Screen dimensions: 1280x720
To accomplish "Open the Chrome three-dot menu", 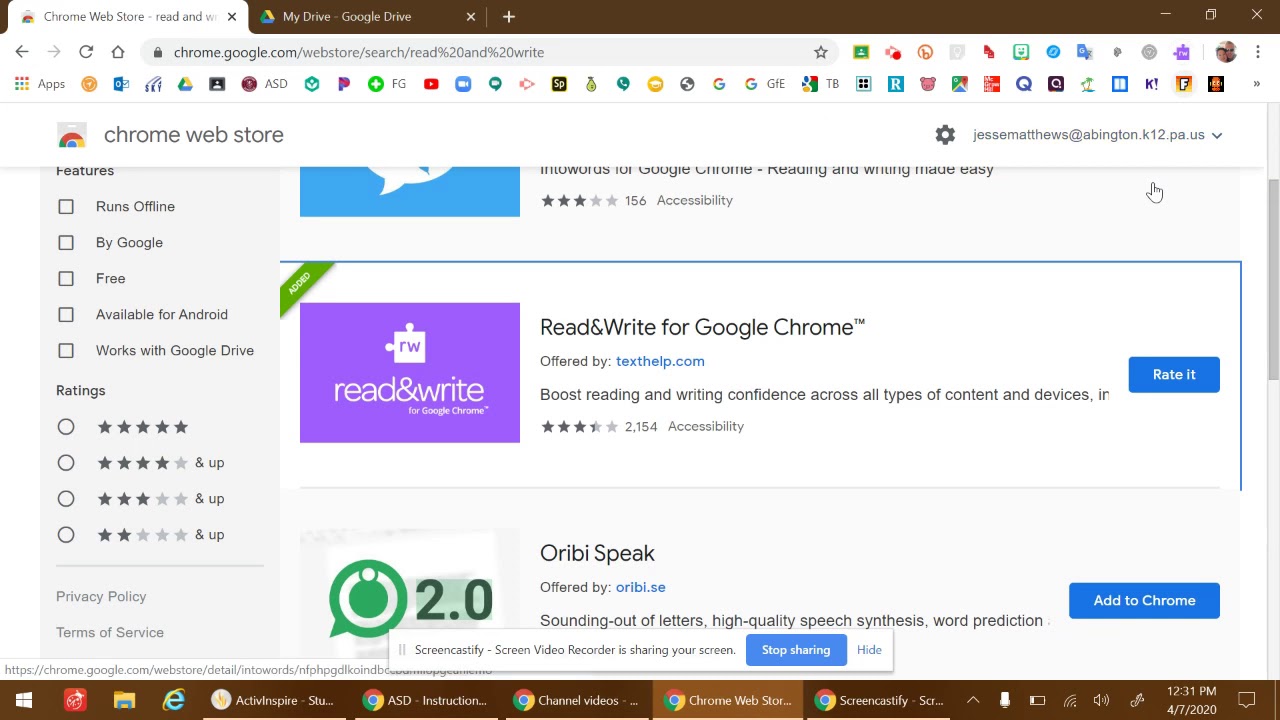I will 1258,52.
